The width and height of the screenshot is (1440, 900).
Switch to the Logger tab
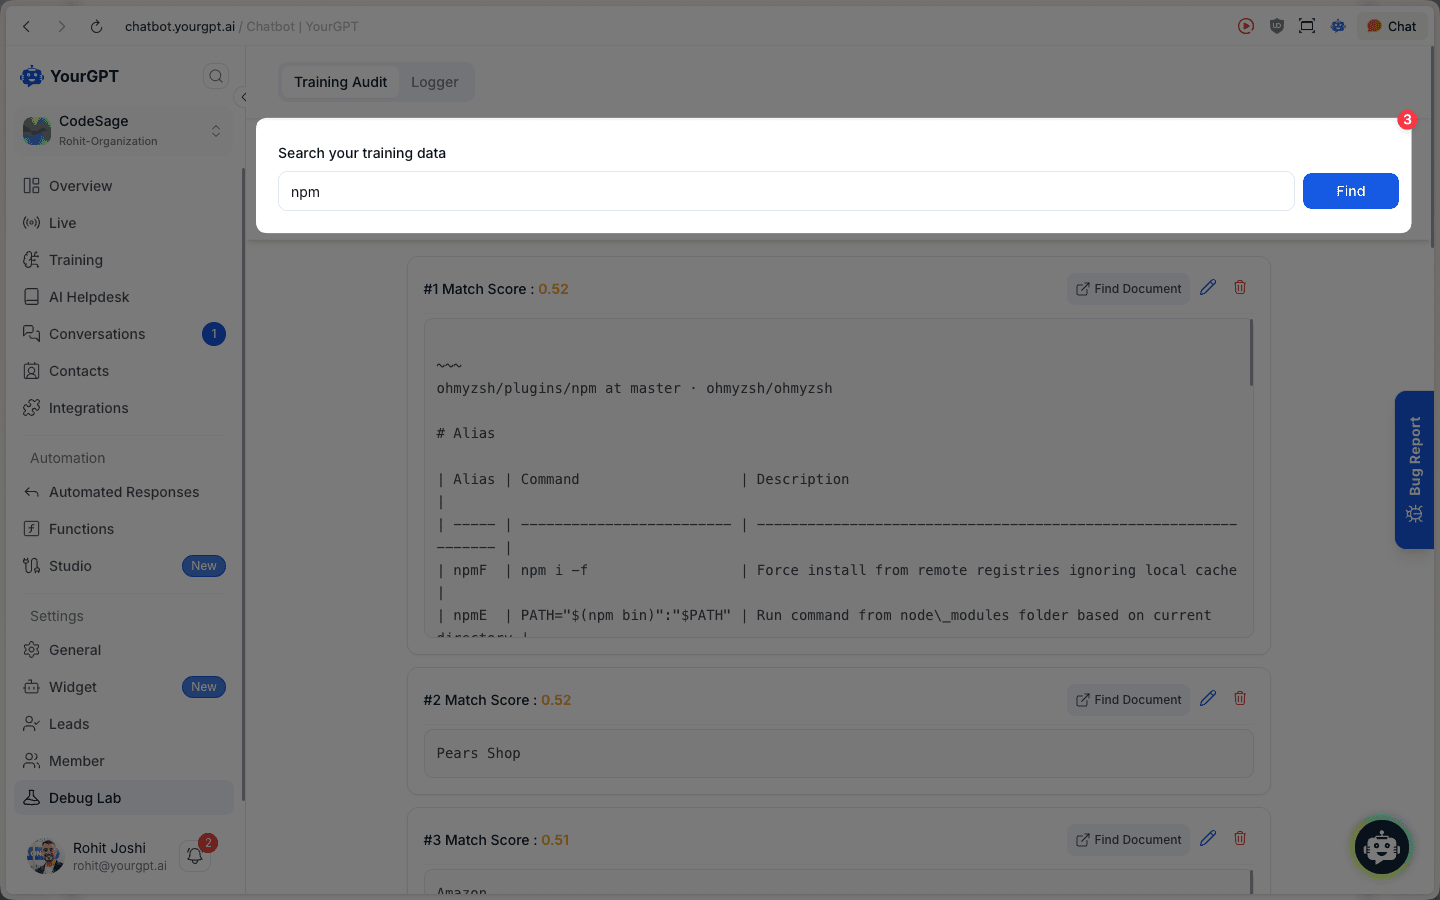435,82
